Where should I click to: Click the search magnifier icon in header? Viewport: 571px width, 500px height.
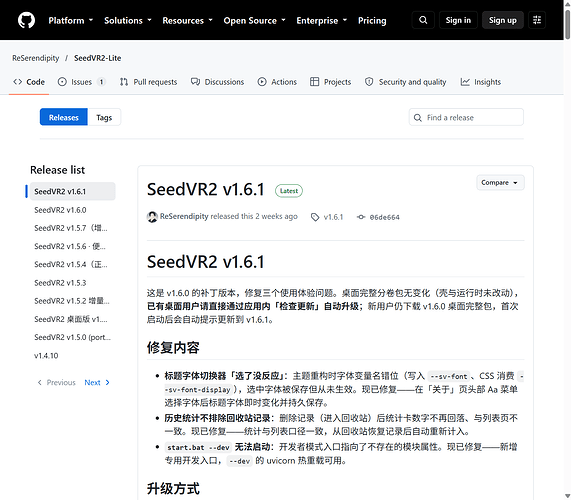click(423, 20)
